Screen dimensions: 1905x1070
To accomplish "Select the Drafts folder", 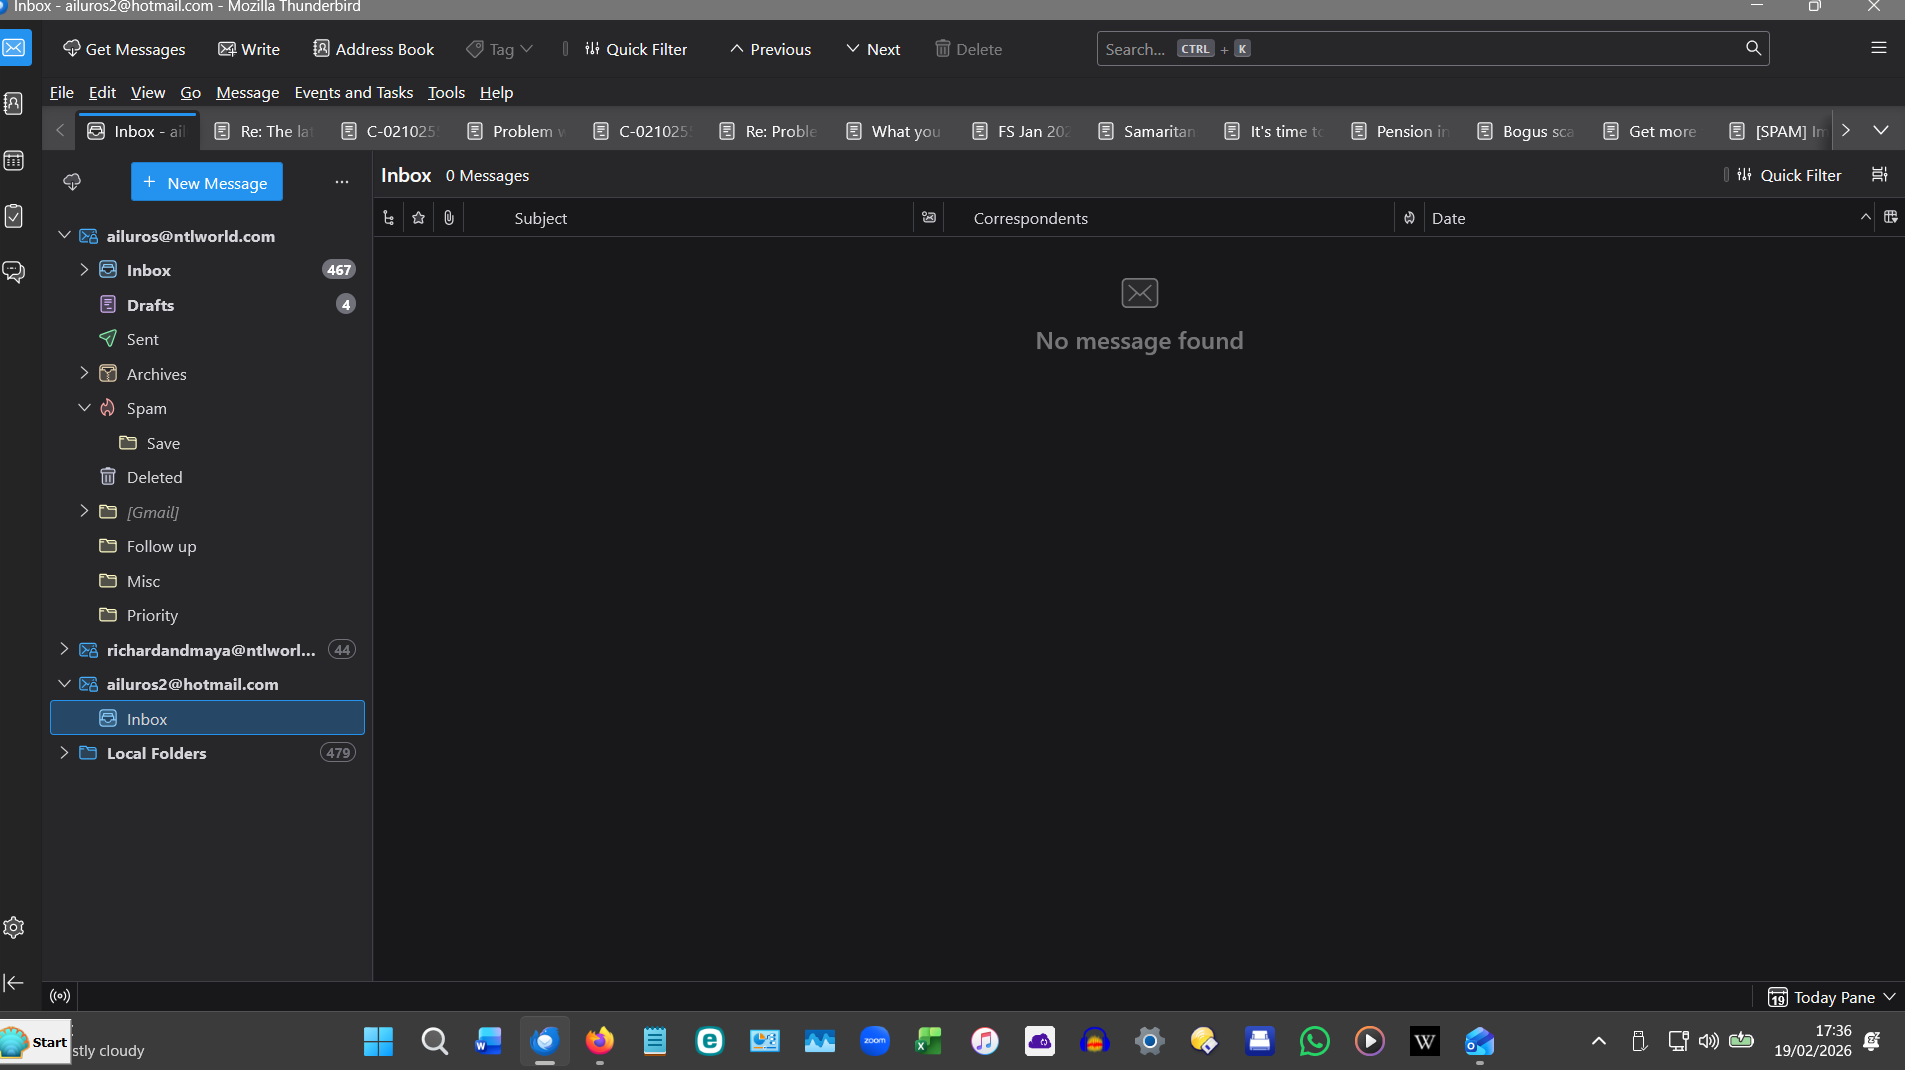I will coord(207,304).
